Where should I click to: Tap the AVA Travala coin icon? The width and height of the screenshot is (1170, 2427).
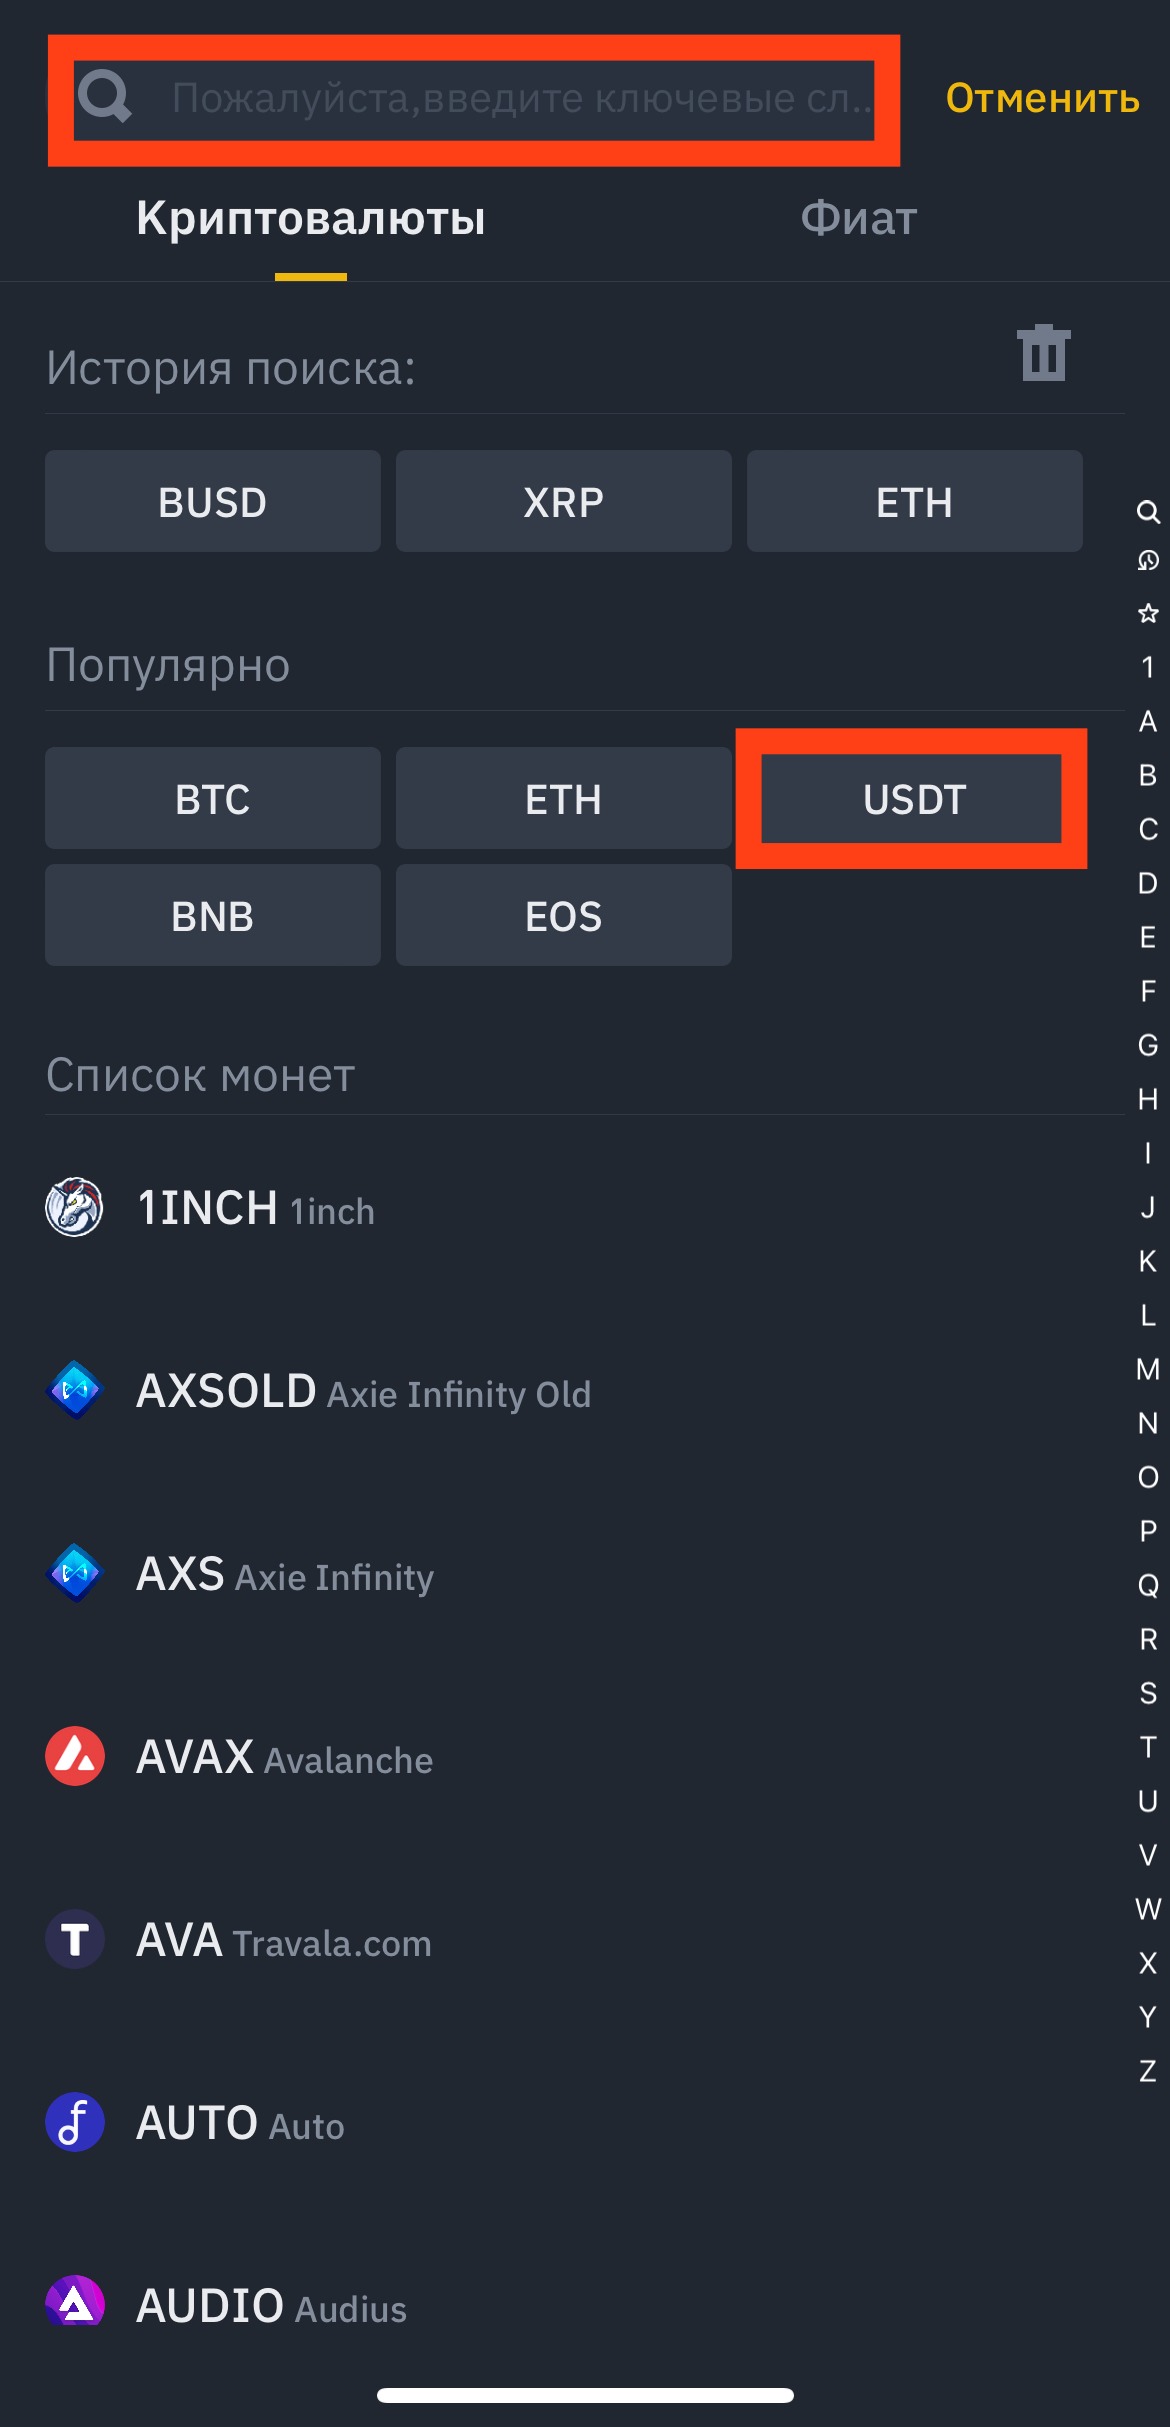click(74, 1939)
